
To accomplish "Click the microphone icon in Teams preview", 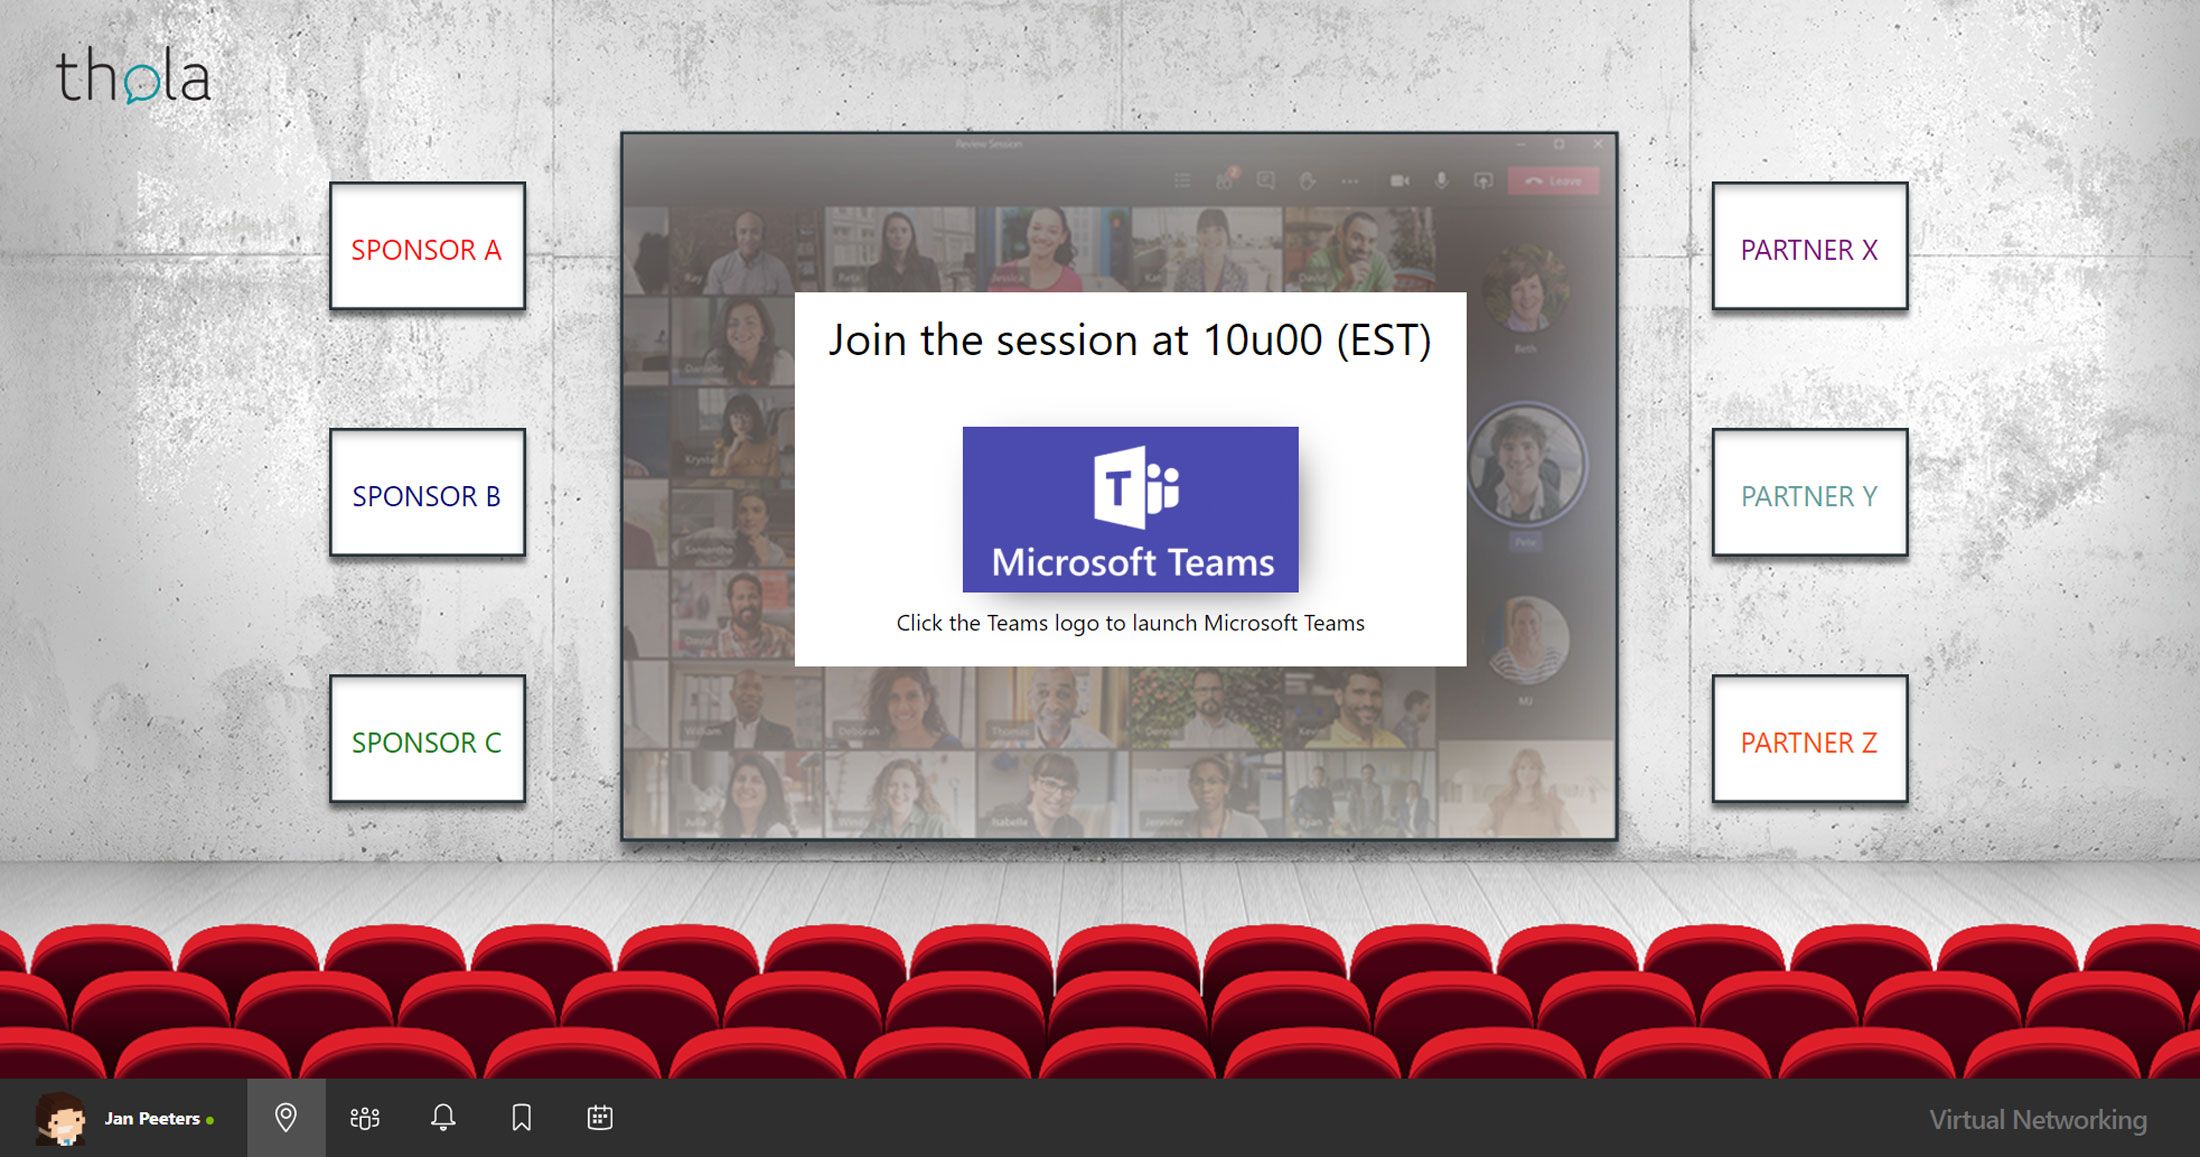I will [x=1441, y=181].
